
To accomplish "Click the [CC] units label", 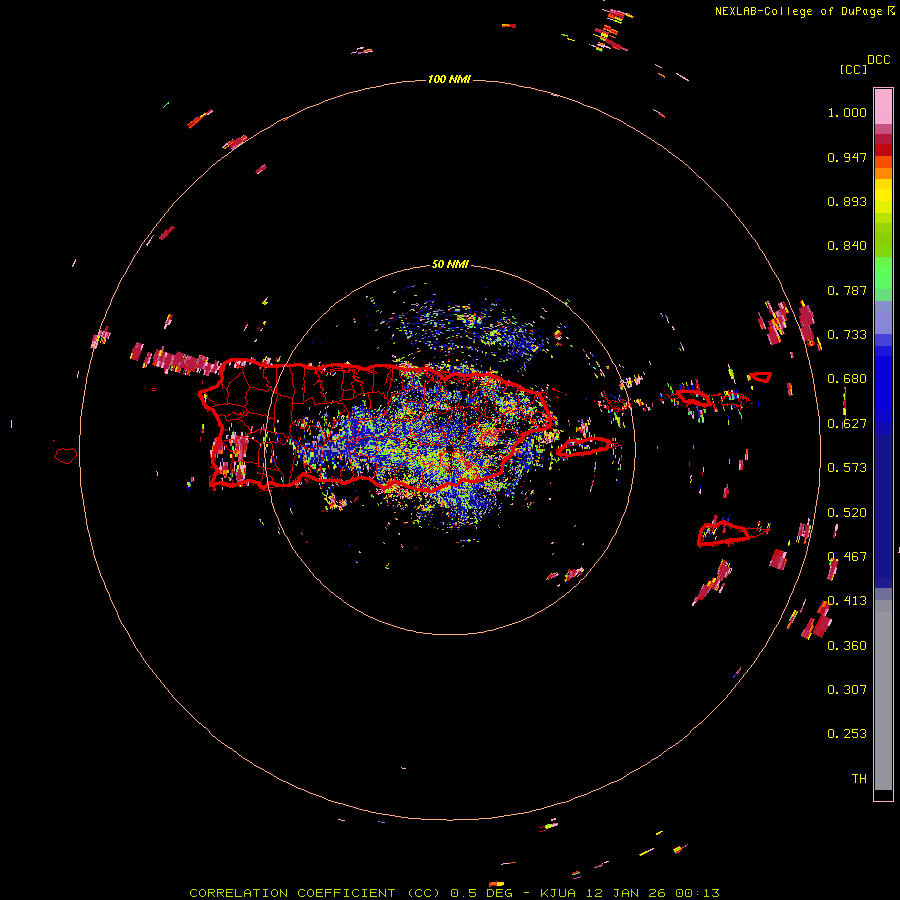I will click(853, 69).
